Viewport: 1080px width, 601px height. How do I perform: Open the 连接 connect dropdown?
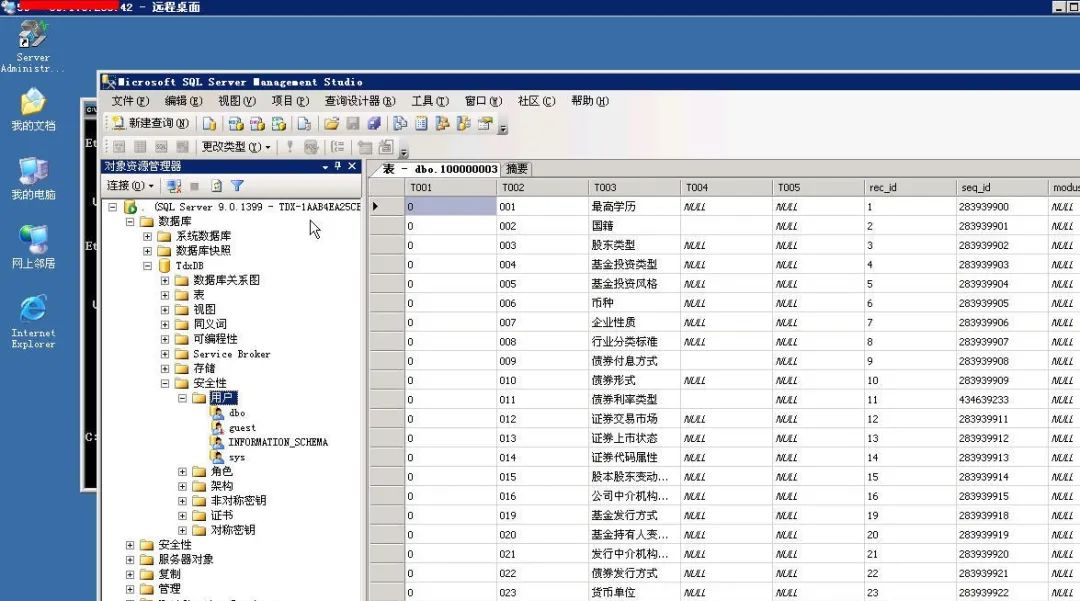(x=129, y=186)
